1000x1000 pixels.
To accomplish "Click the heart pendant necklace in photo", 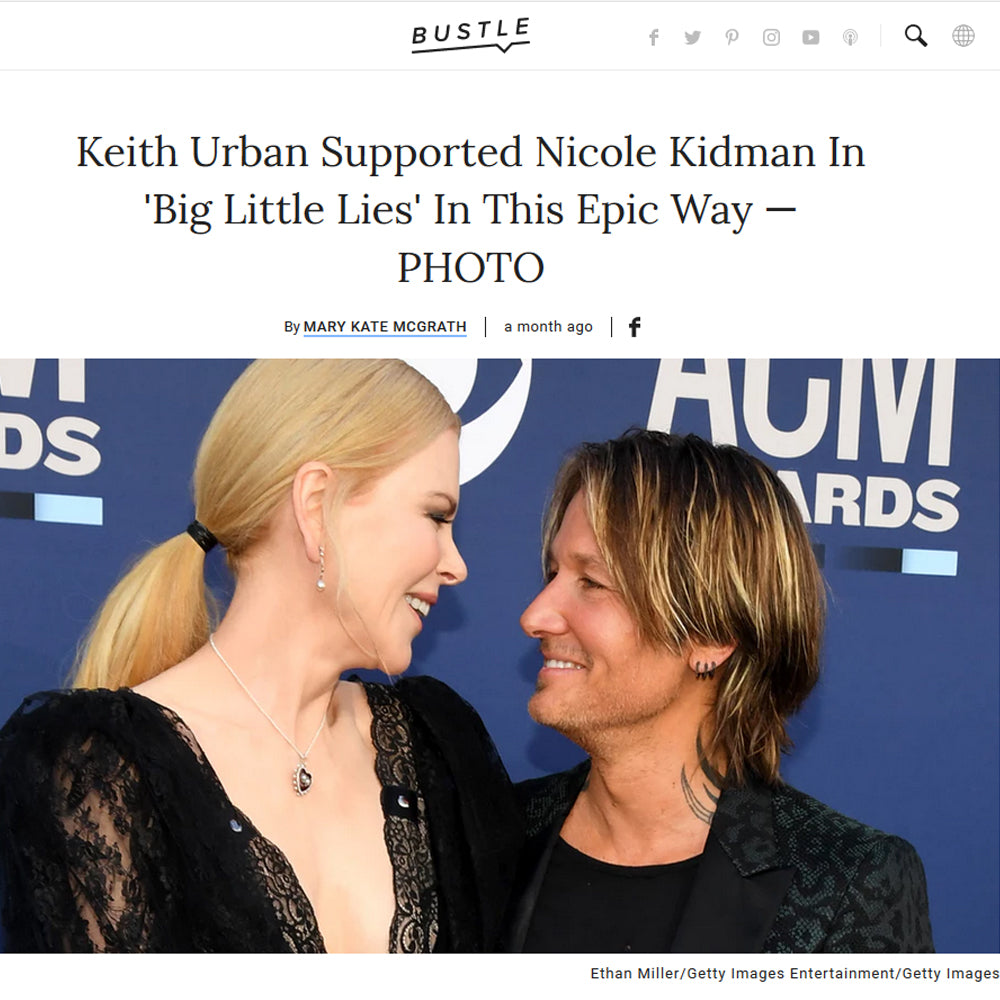I will pyautogui.click(x=302, y=777).
